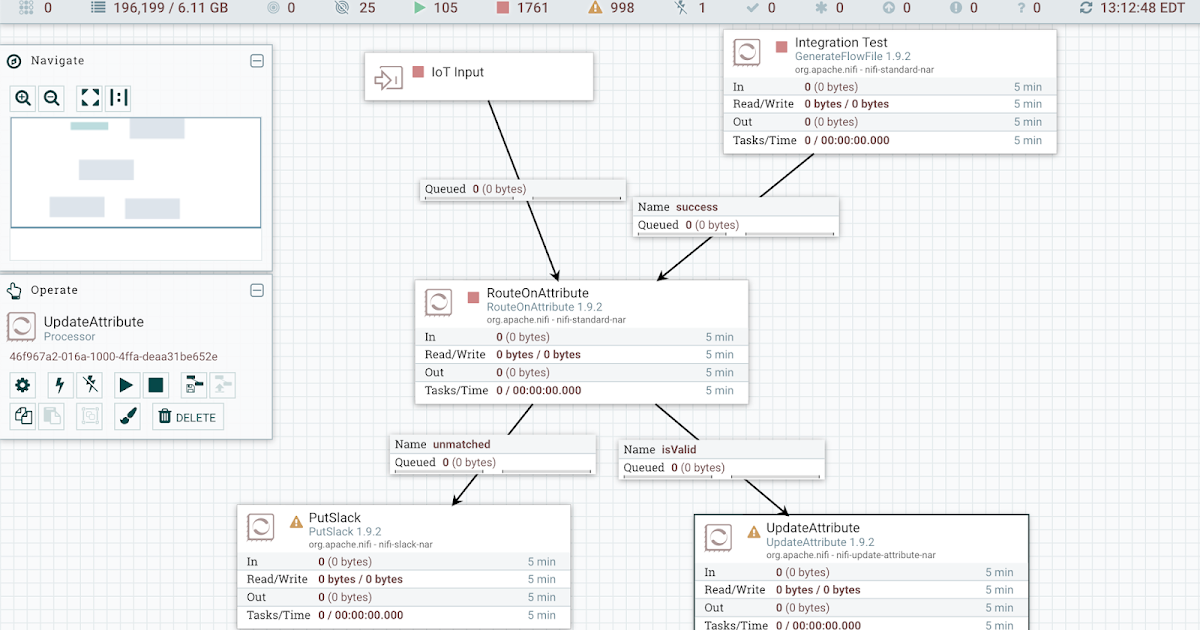Zoom in using the Navigate panel magnifier
The width and height of the screenshot is (1200, 630).
click(22, 98)
